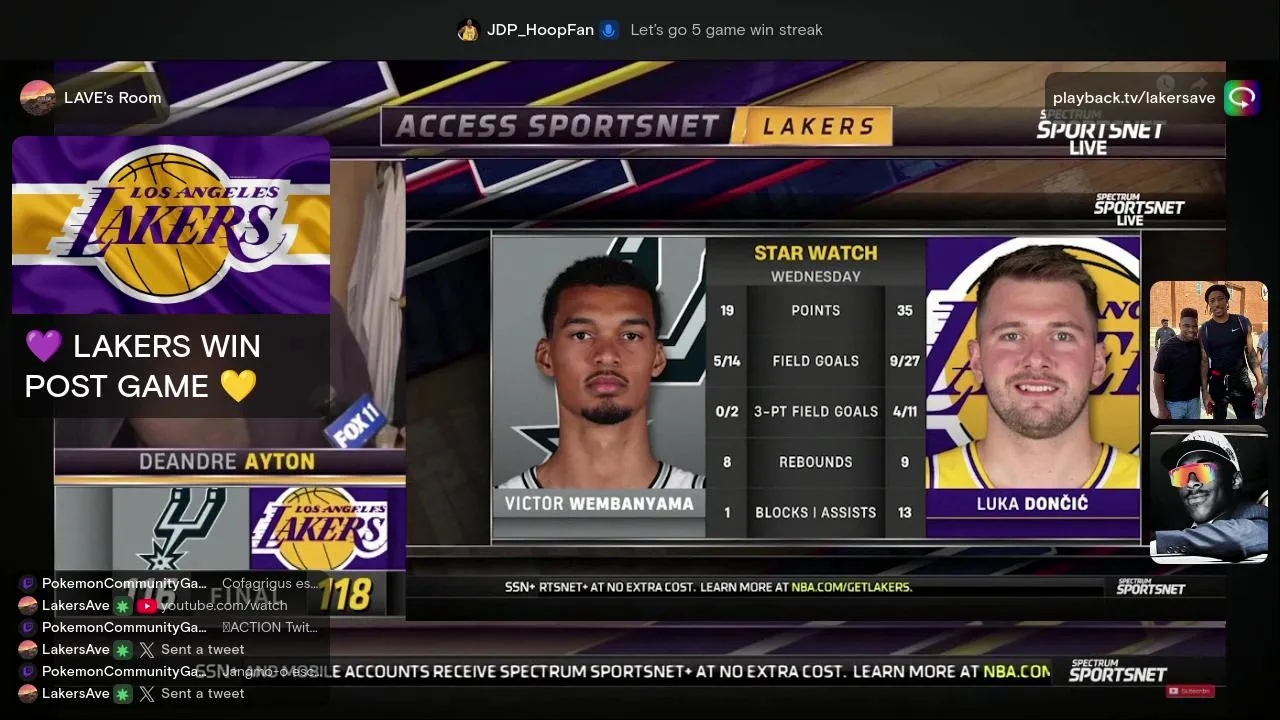
Task: Select LakersAve name in the youtube.com row
Action: [x=76, y=605]
